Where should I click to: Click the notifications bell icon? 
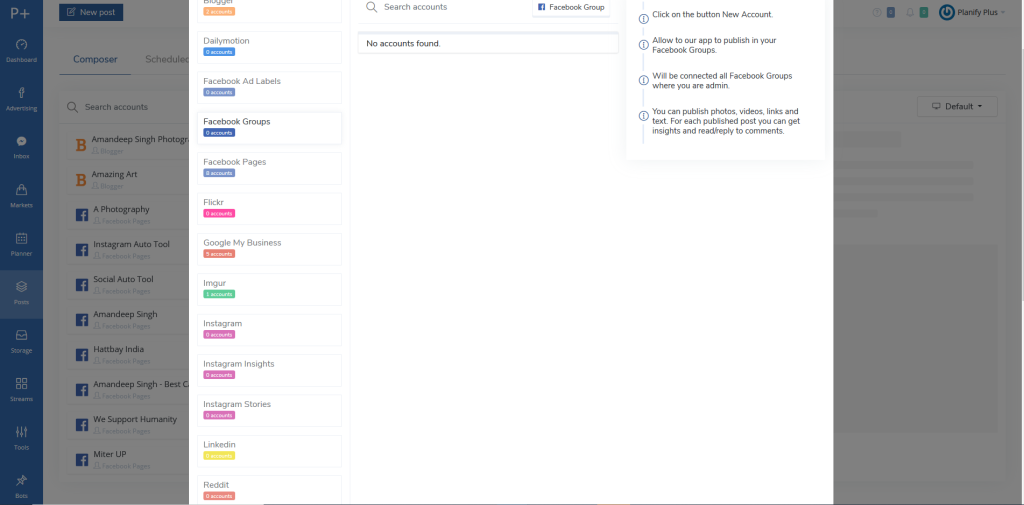(909, 13)
